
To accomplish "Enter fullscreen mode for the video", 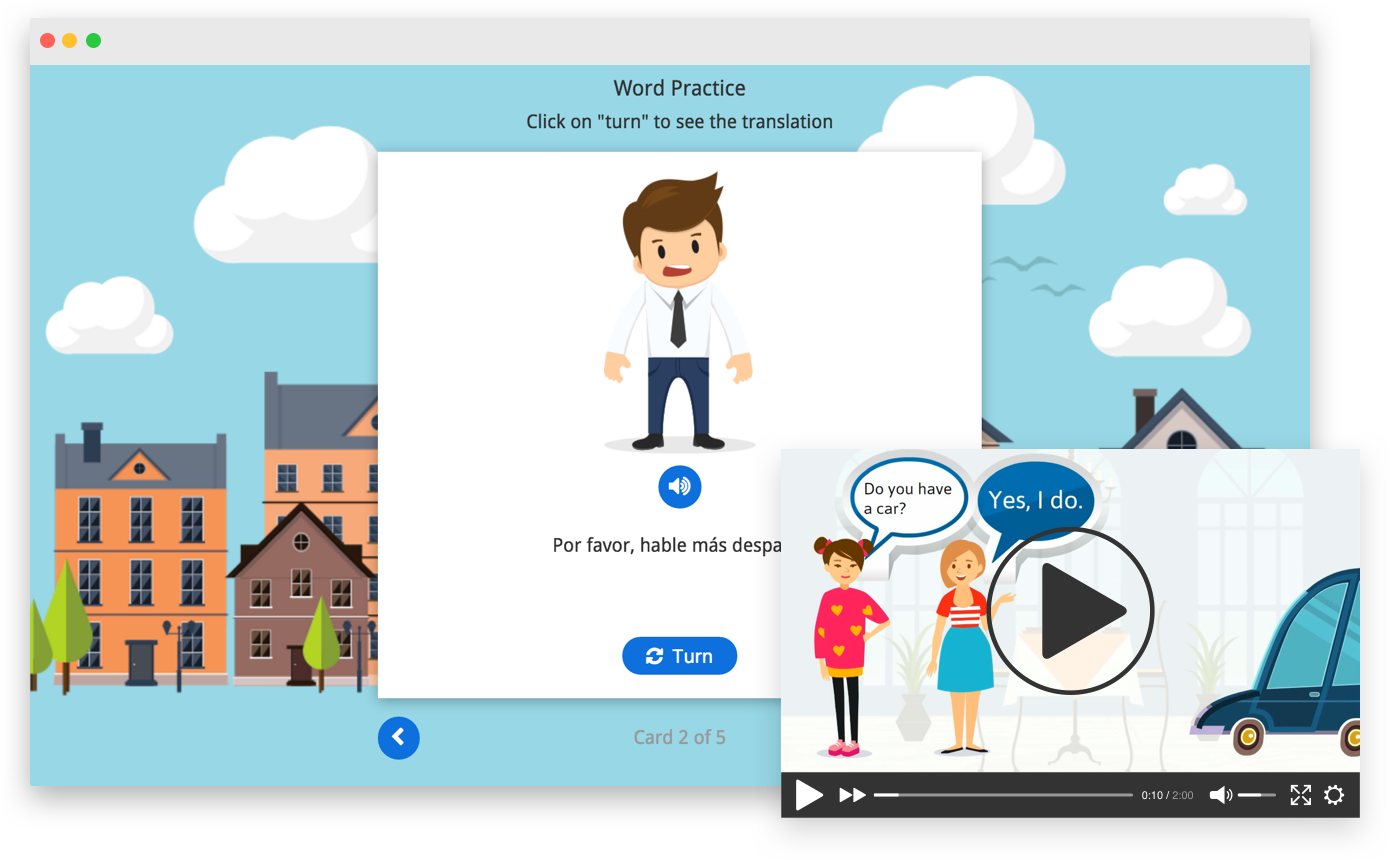I will (1300, 795).
